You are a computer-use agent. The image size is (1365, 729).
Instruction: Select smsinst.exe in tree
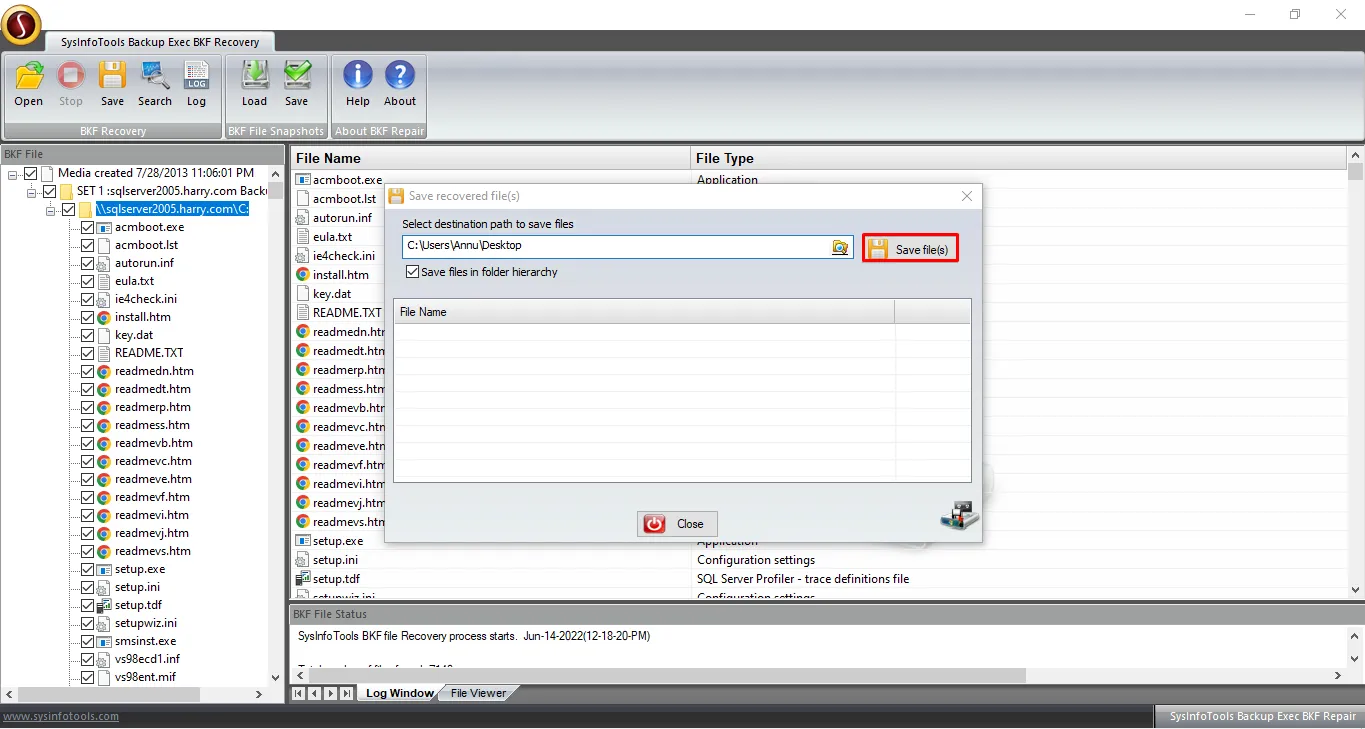click(x=145, y=641)
